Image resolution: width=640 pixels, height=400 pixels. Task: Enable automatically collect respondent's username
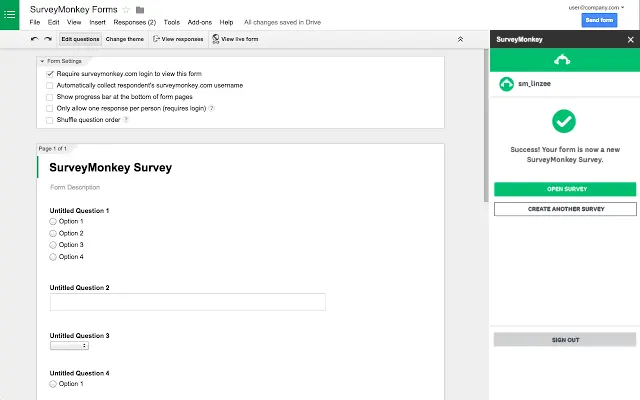(x=49, y=85)
